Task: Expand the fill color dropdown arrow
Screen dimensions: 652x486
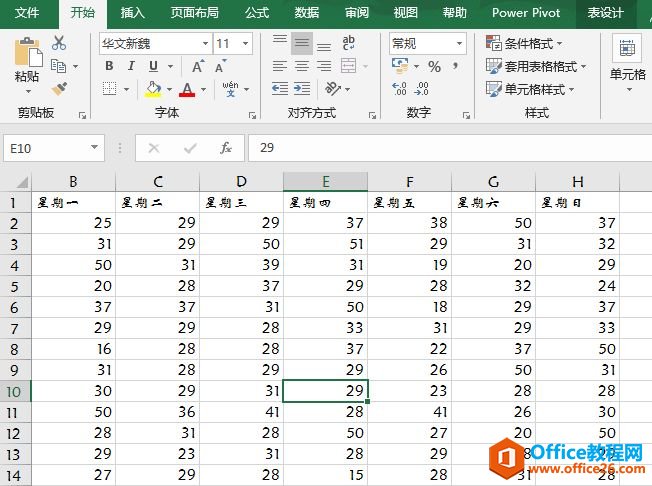Action: tap(169, 89)
